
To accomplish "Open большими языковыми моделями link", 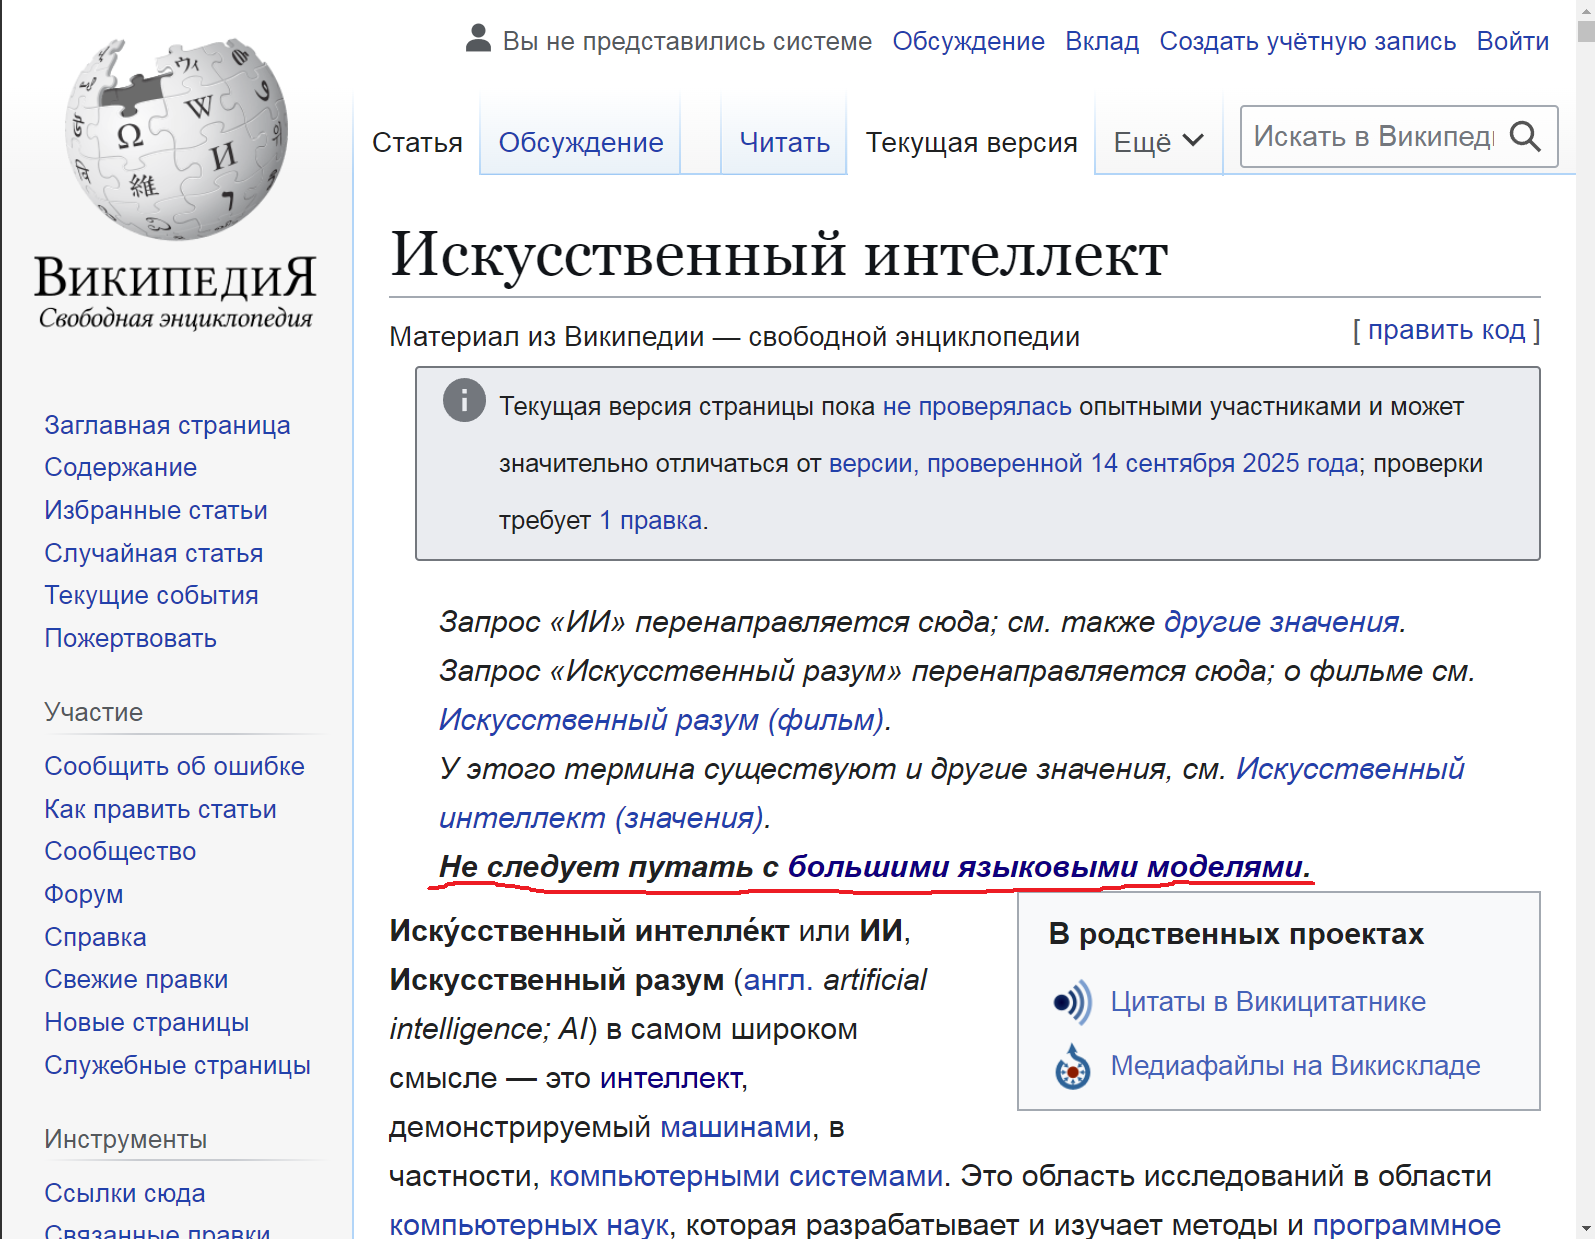I will (x=1047, y=866).
